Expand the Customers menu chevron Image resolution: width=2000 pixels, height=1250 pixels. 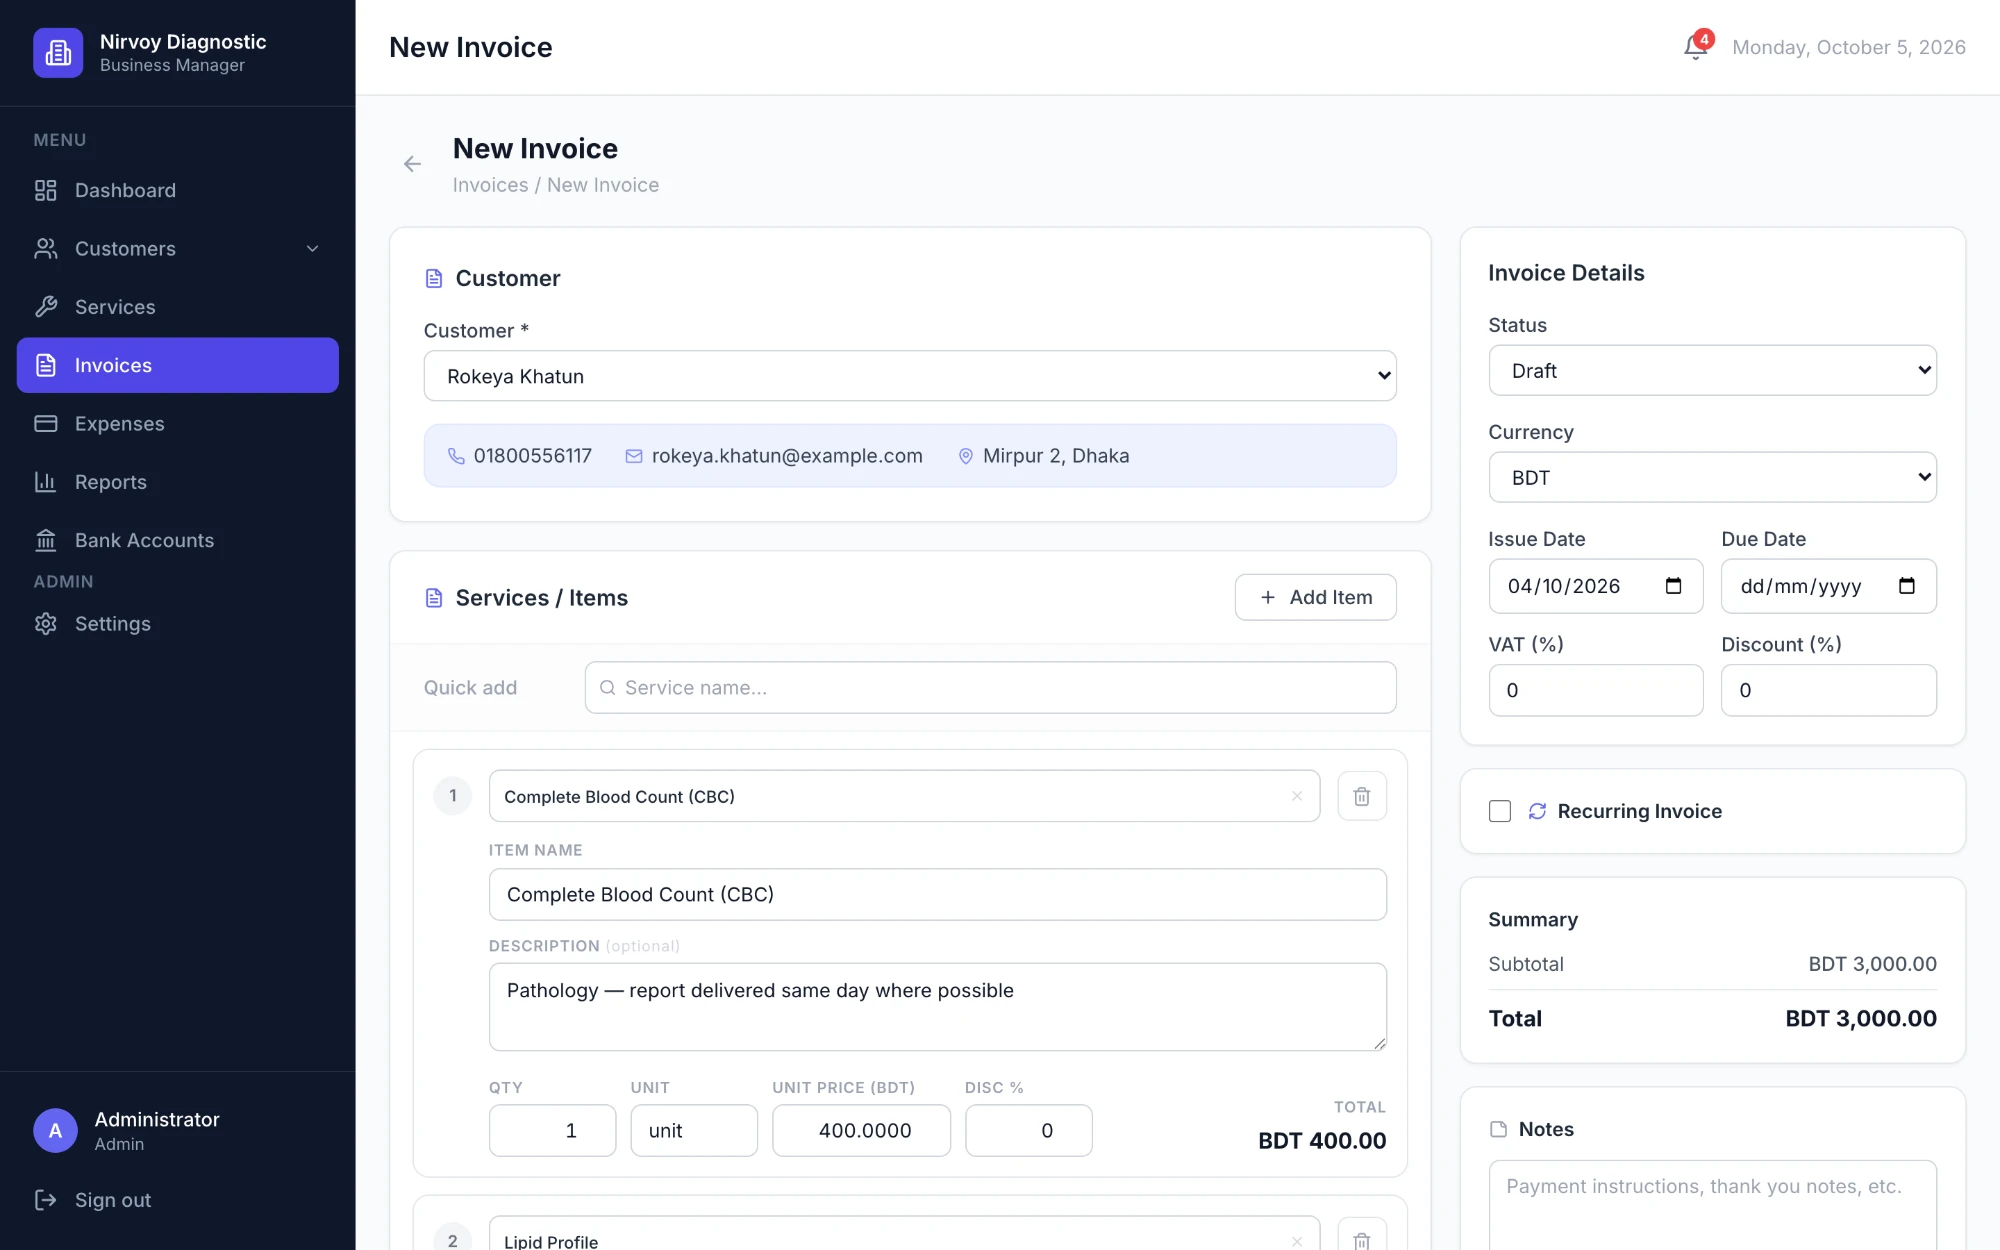(x=312, y=249)
